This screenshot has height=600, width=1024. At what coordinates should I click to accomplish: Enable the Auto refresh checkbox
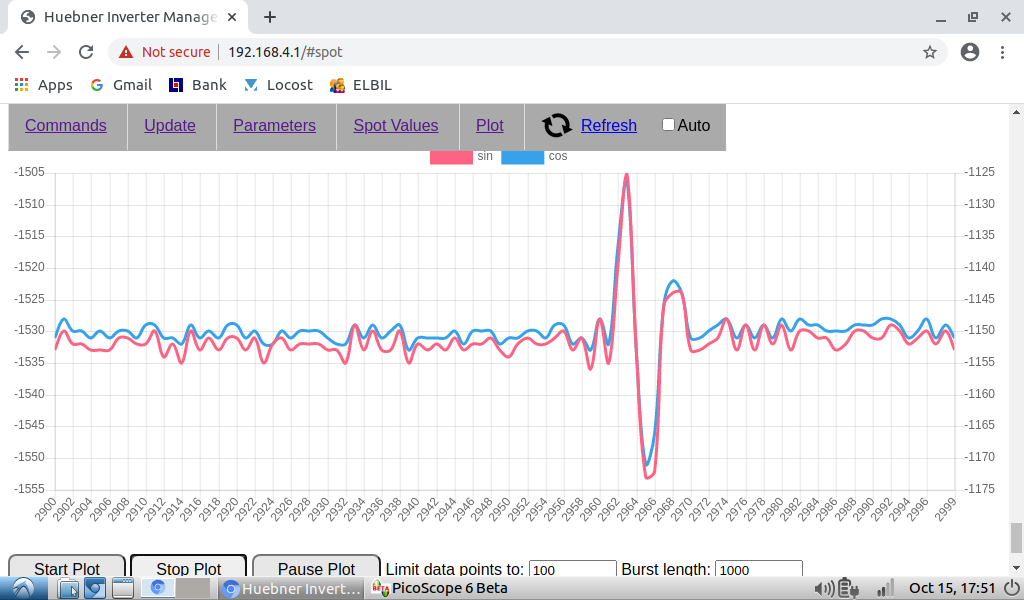pyautogui.click(x=668, y=125)
